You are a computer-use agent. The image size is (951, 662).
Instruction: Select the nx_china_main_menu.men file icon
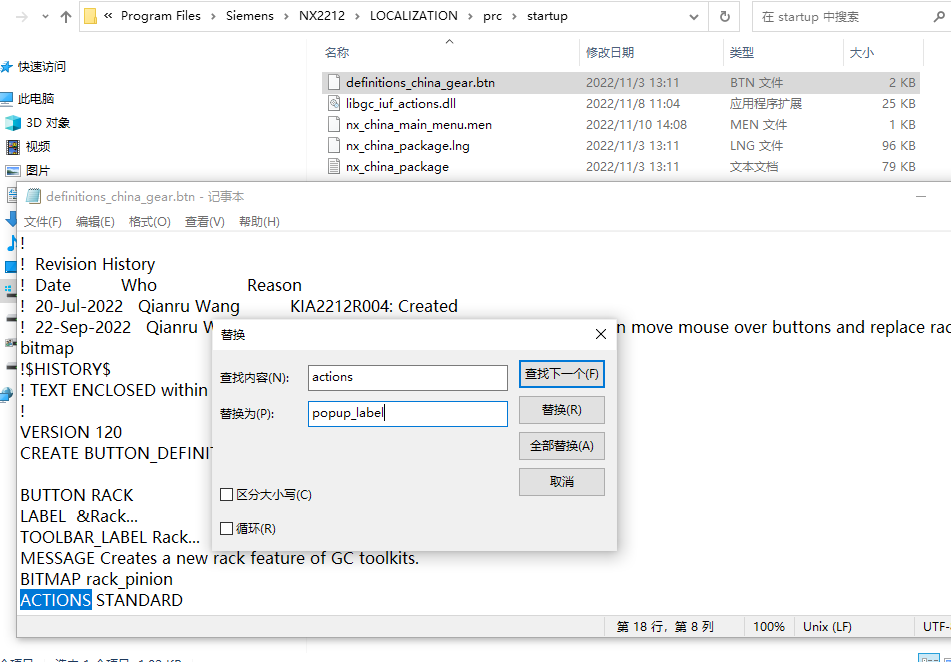[x=334, y=125]
